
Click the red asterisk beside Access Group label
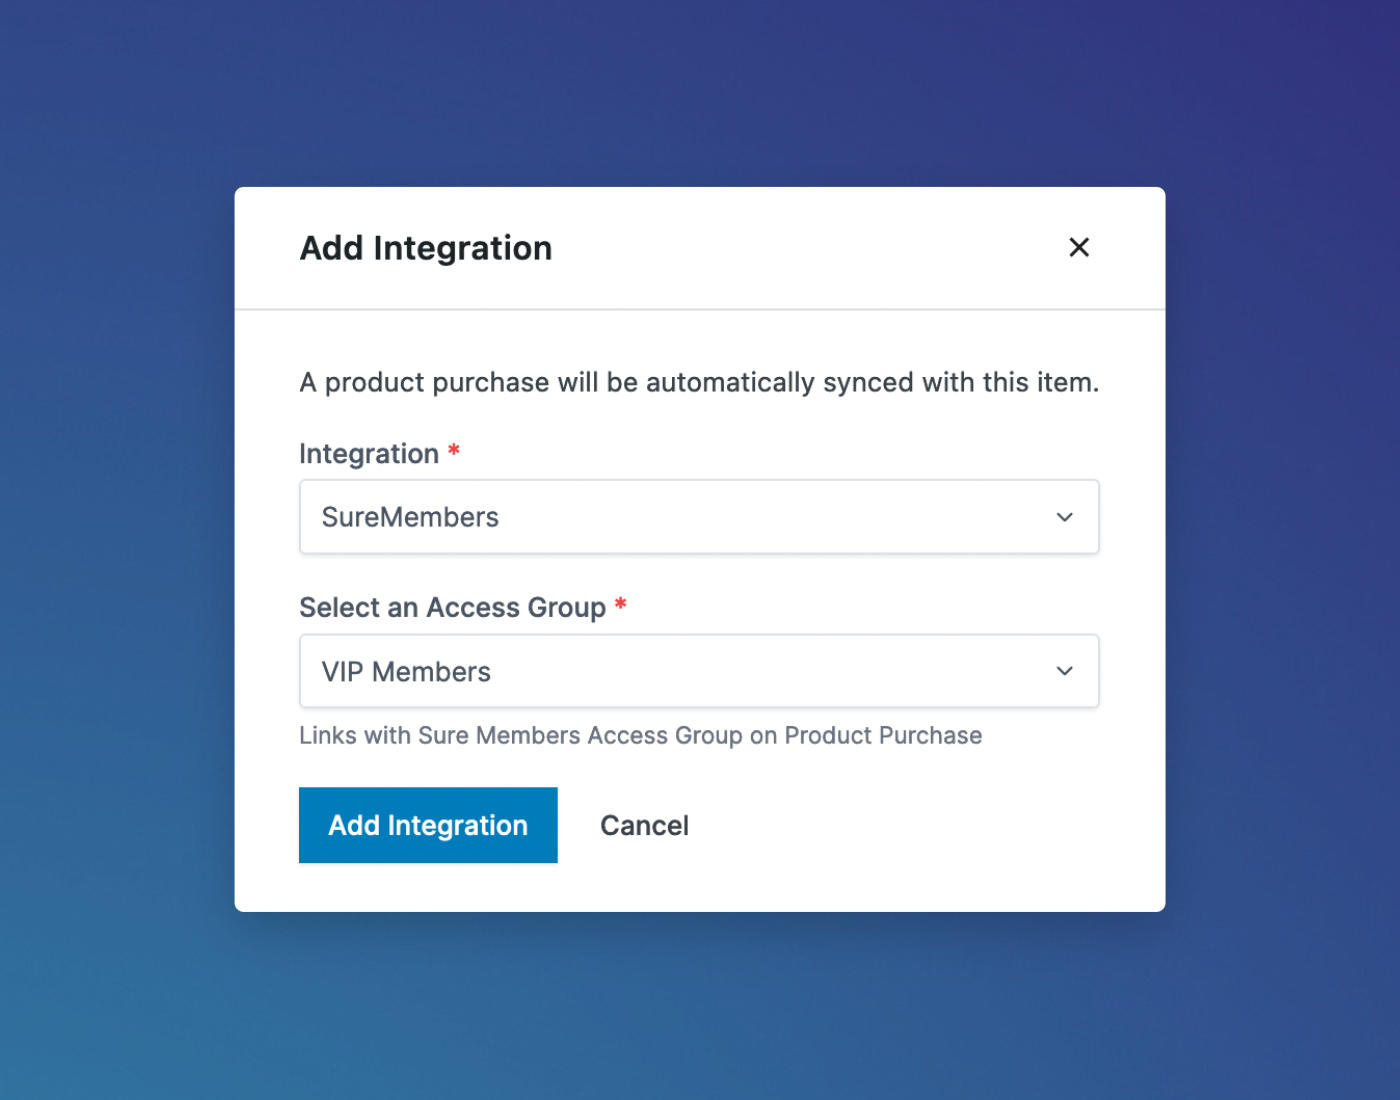[620, 604]
